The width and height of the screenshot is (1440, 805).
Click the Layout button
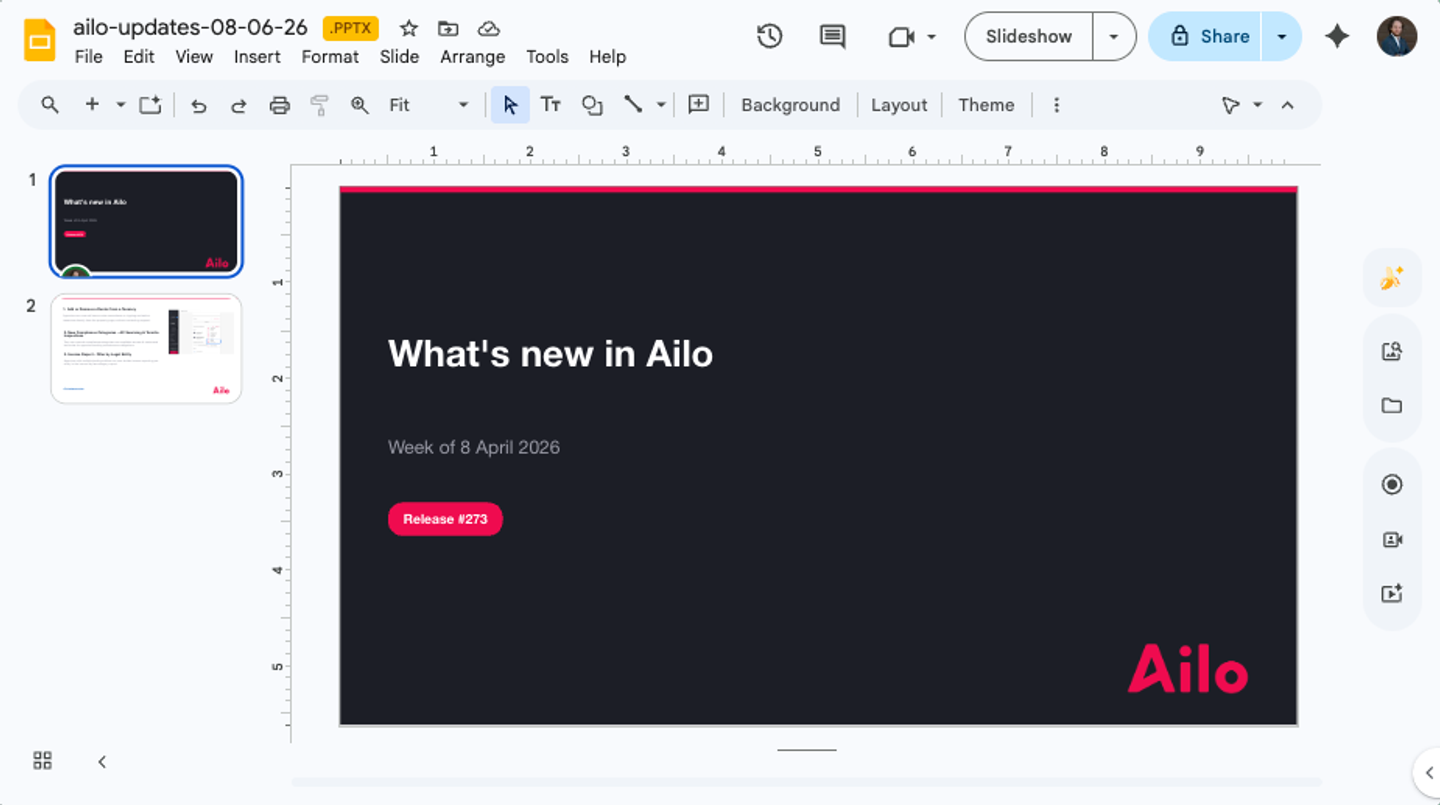(899, 105)
